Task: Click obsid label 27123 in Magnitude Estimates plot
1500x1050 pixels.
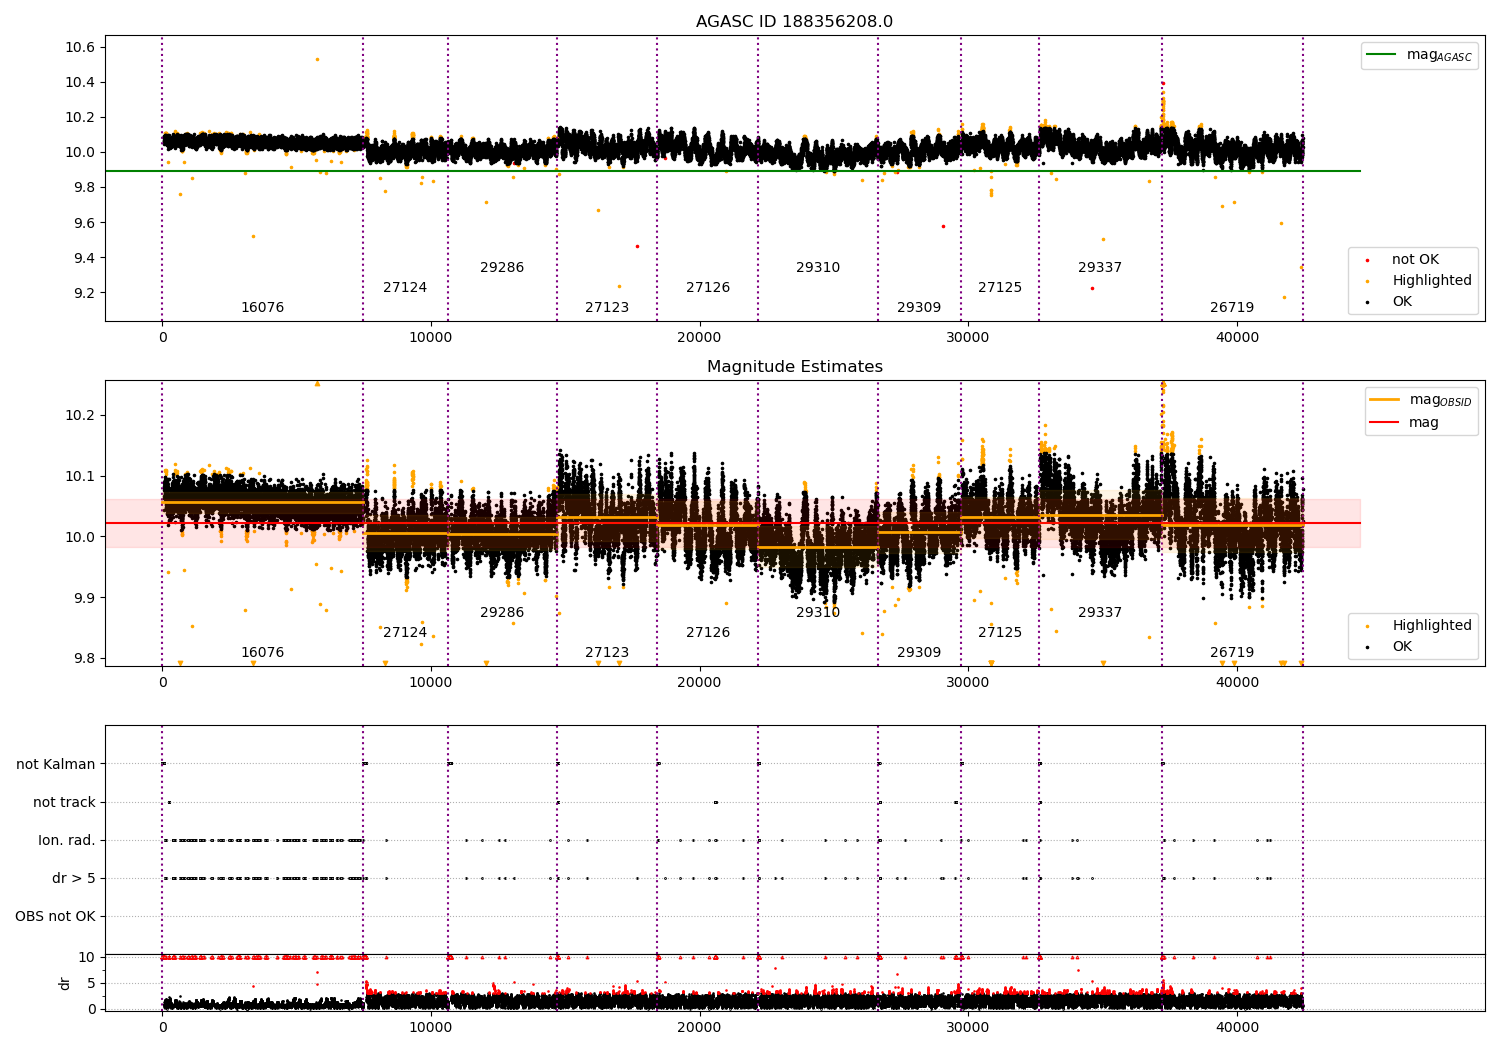Action: tap(607, 653)
